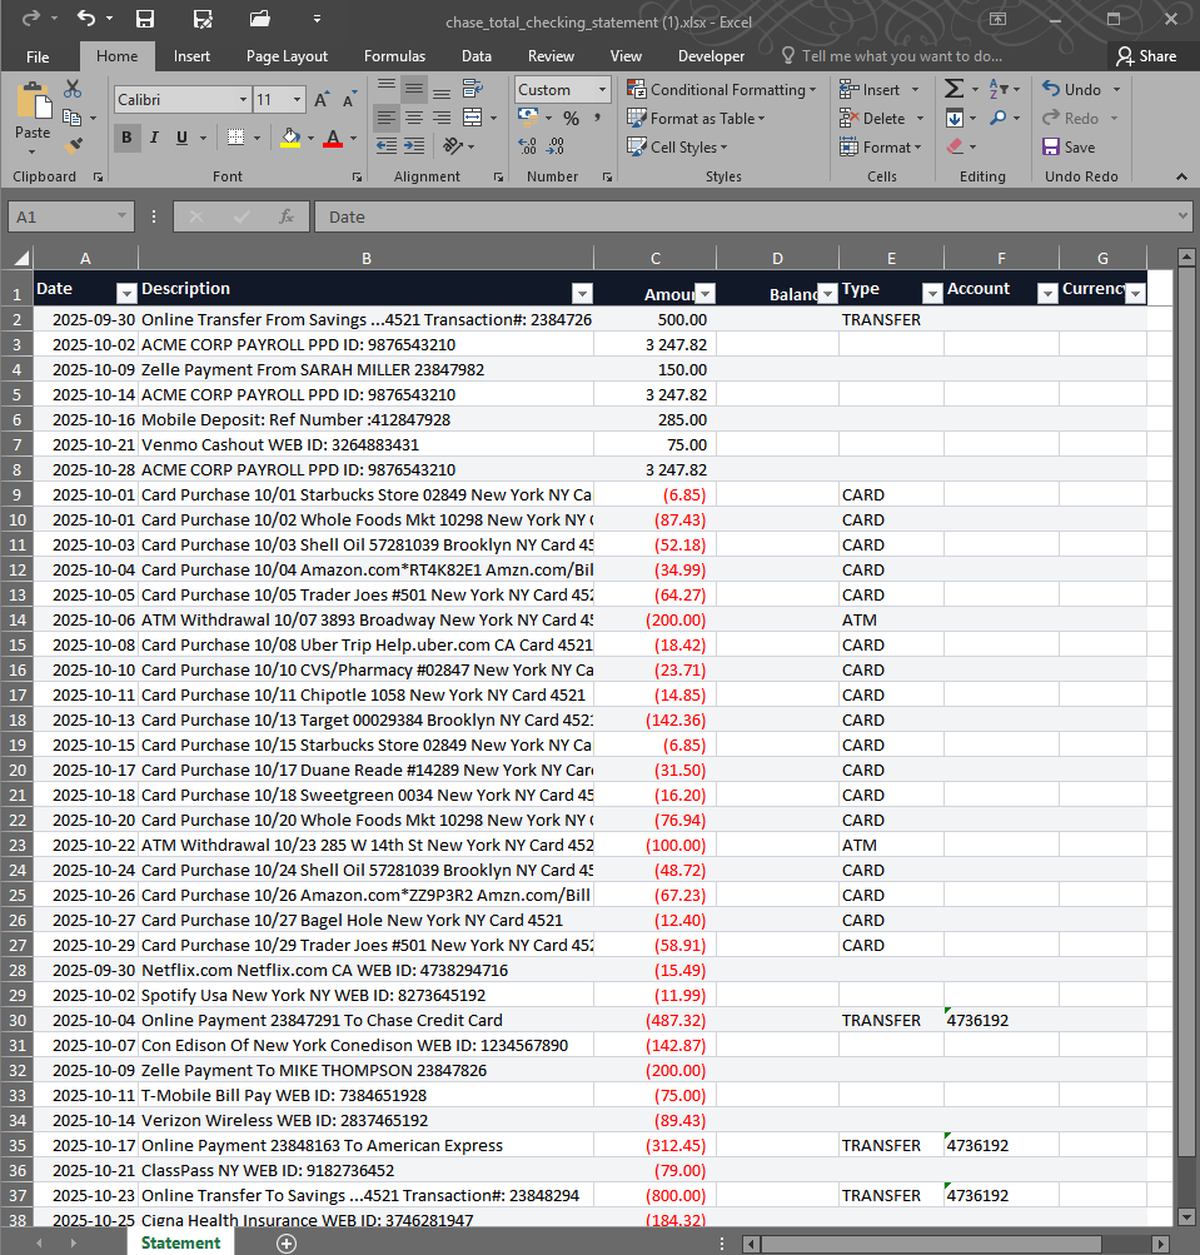Viewport: 1200px width, 1255px height.
Task: Open the font size 11 dropdown
Action: (x=297, y=99)
